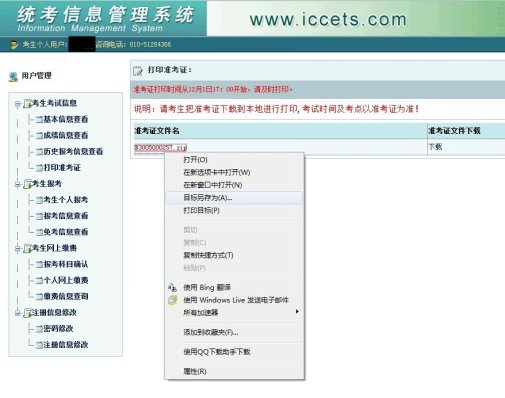Expand the 所有加速器 submenu arrow
Image resolution: width=505 pixels, height=398 pixels.
[297, 312]
